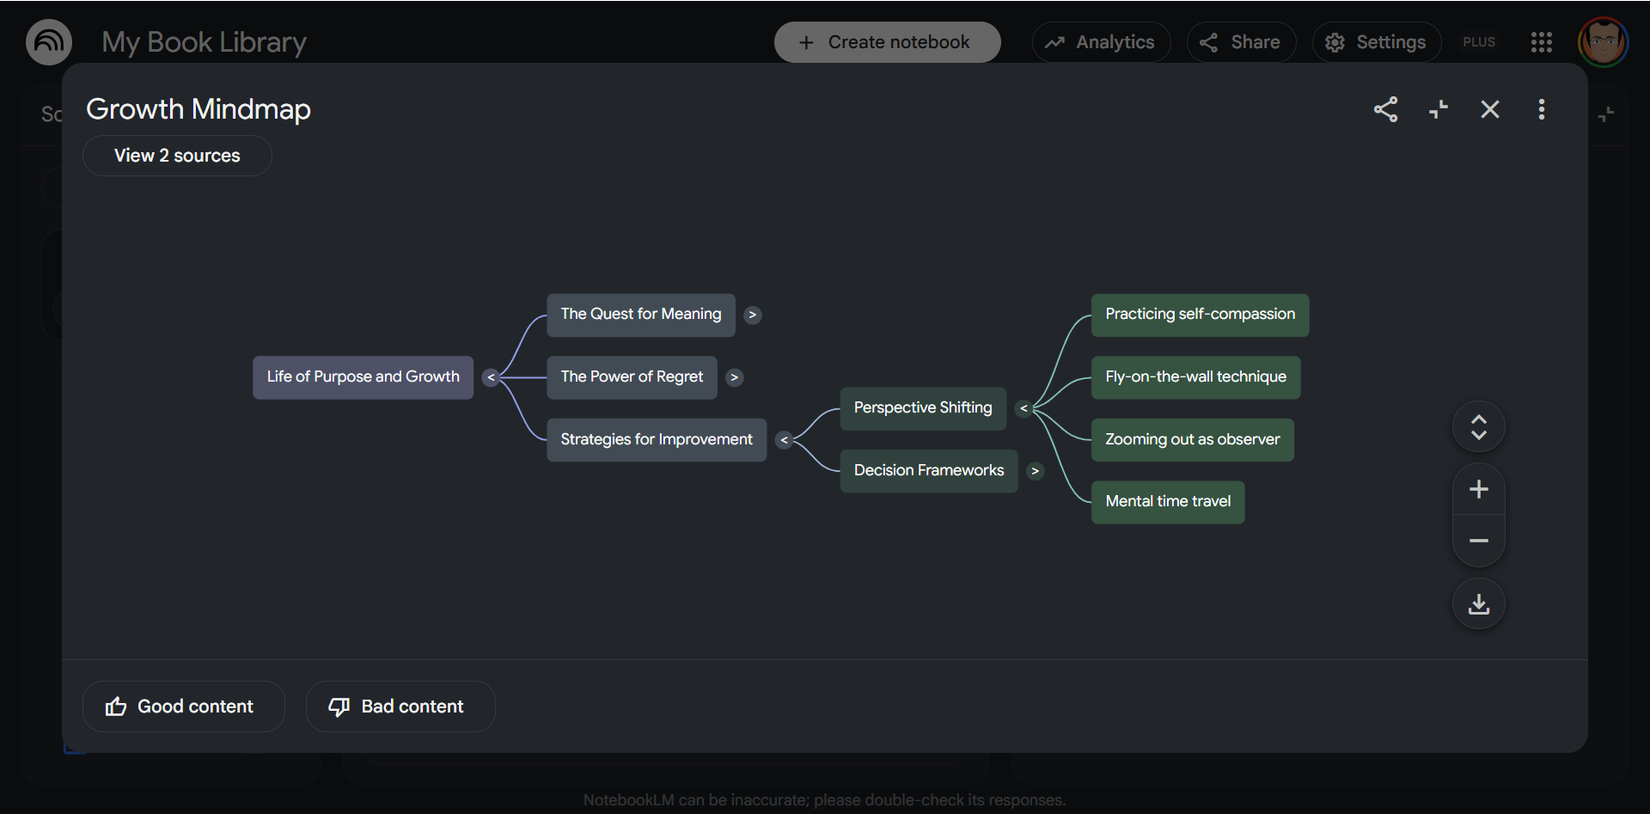Open the Google apps grid
This screenshot has height=814, width=1650.
[1541, 42]
